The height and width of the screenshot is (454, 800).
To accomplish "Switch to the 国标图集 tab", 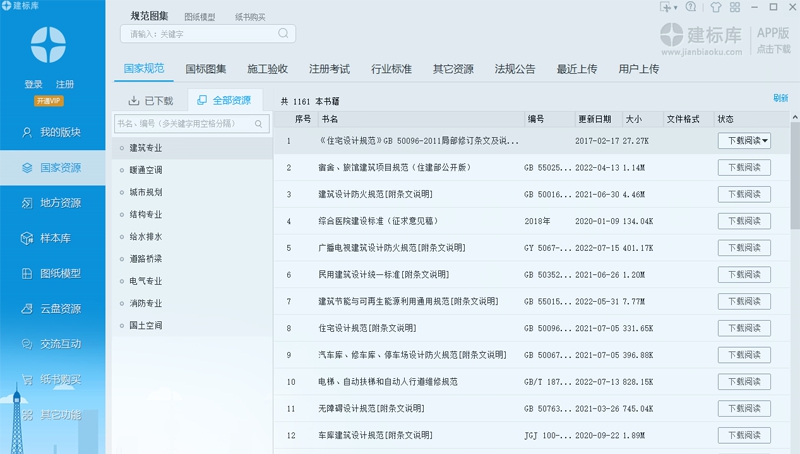I will tap(206, 69).
